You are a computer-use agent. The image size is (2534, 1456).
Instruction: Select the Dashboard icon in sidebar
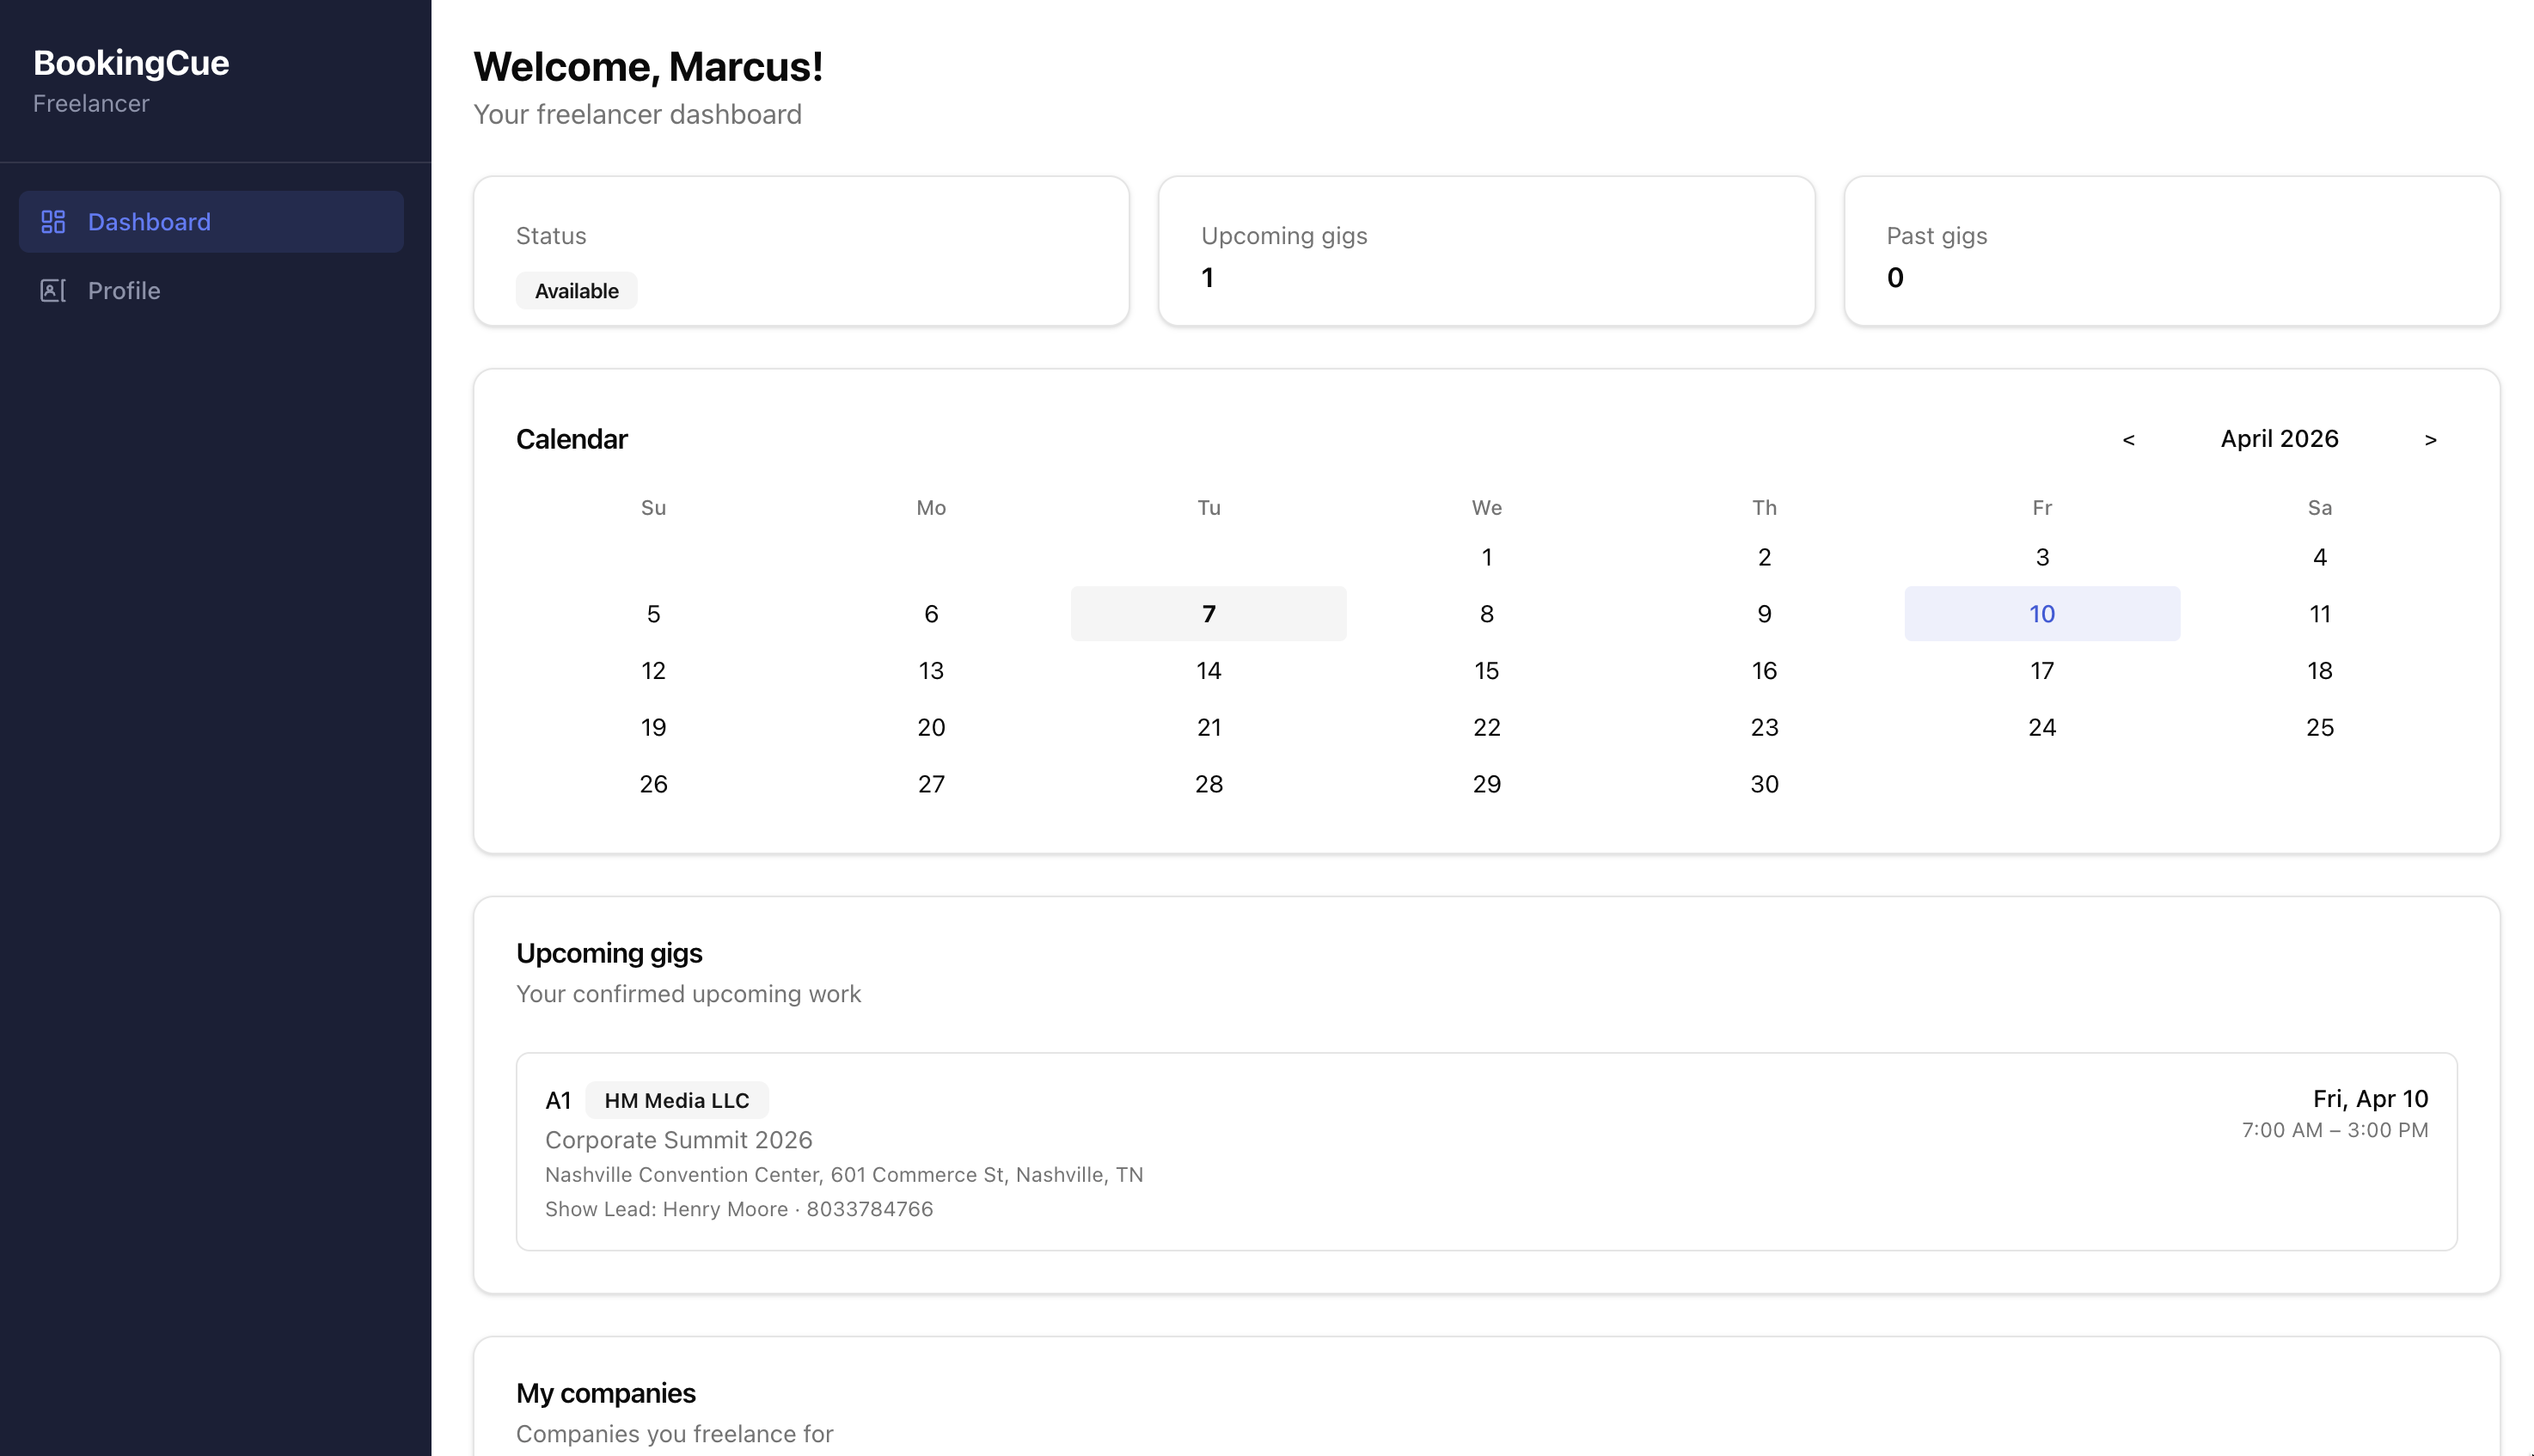[x=54, y=221]
